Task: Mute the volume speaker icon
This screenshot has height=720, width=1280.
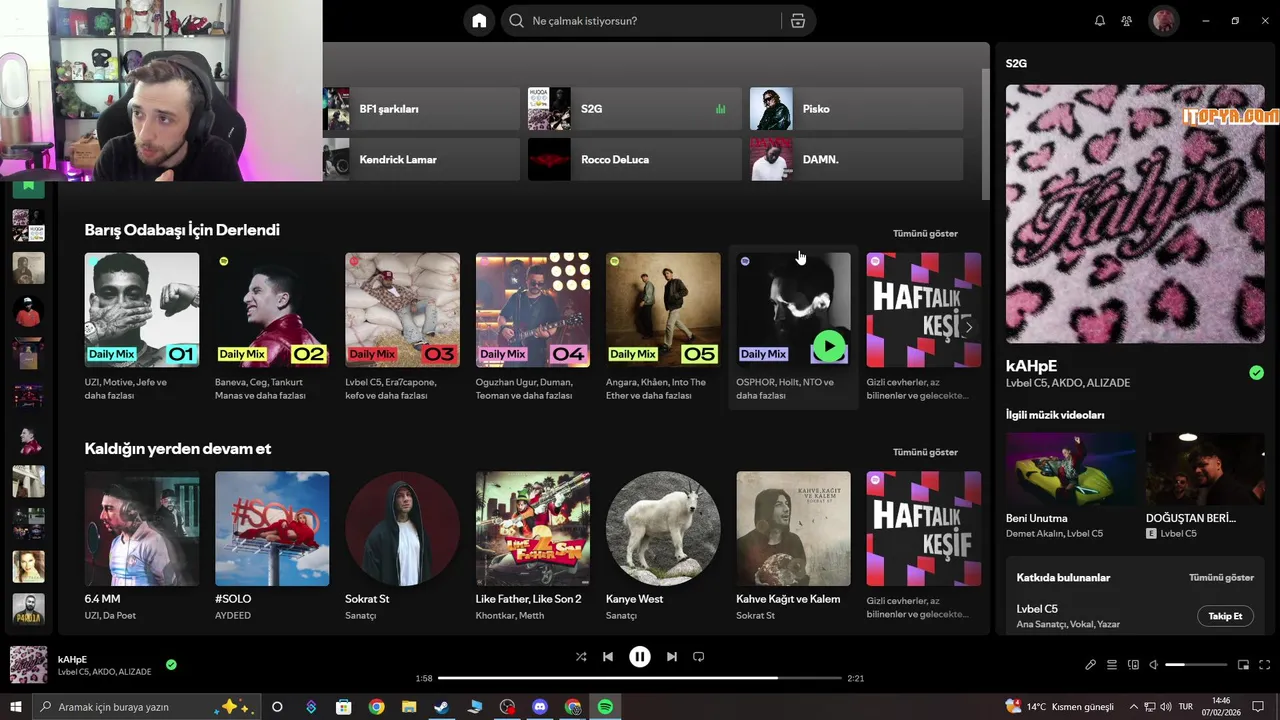Action: [x=1153, y=665]
